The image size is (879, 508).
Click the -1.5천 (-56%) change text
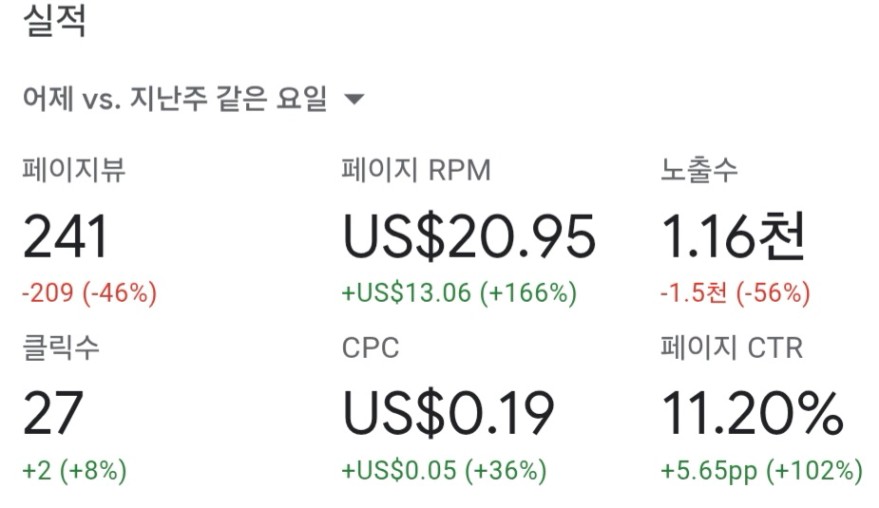tap(735, 293)
